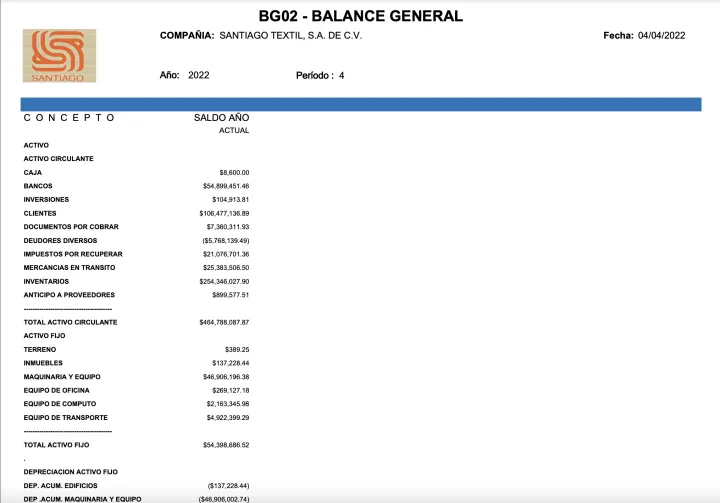Image resolution: width=720 pixels, height=503 pixels.
Task: Select the TOTAL ACTIVO CIRCULANTE amount
Action: click(x=224, y=322)
